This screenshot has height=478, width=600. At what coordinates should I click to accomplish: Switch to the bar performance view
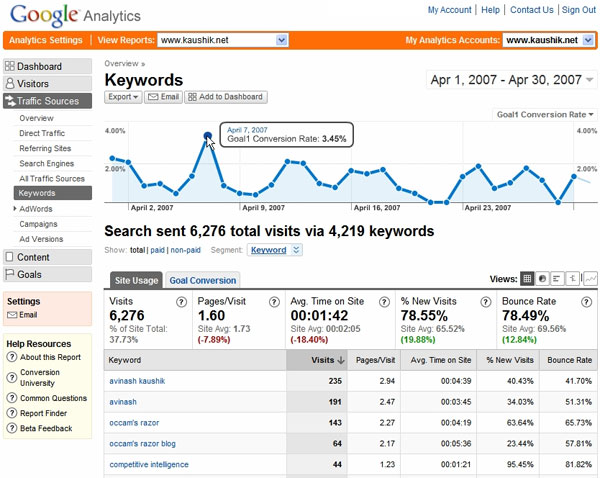(x=557, y=279)
